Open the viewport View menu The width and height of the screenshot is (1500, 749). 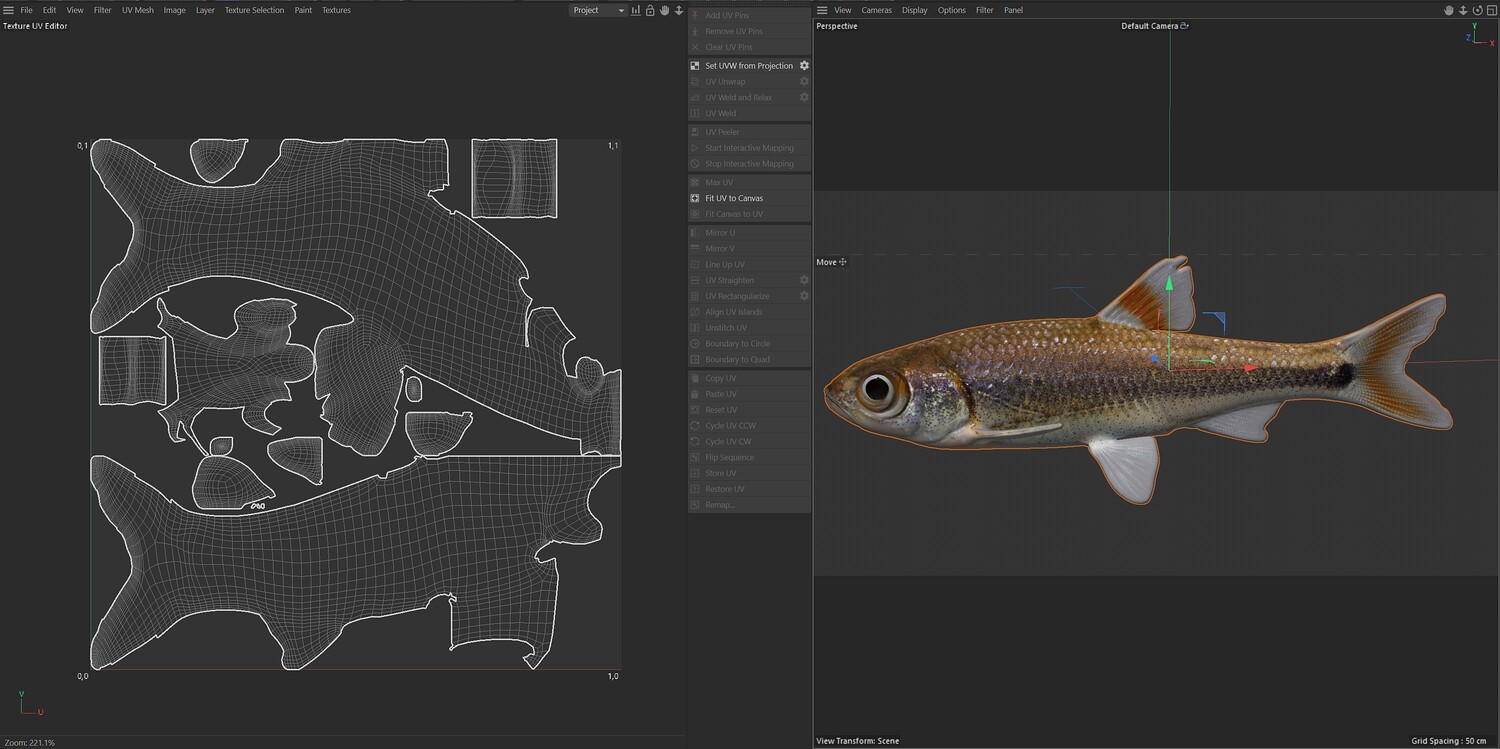(843, 10)
